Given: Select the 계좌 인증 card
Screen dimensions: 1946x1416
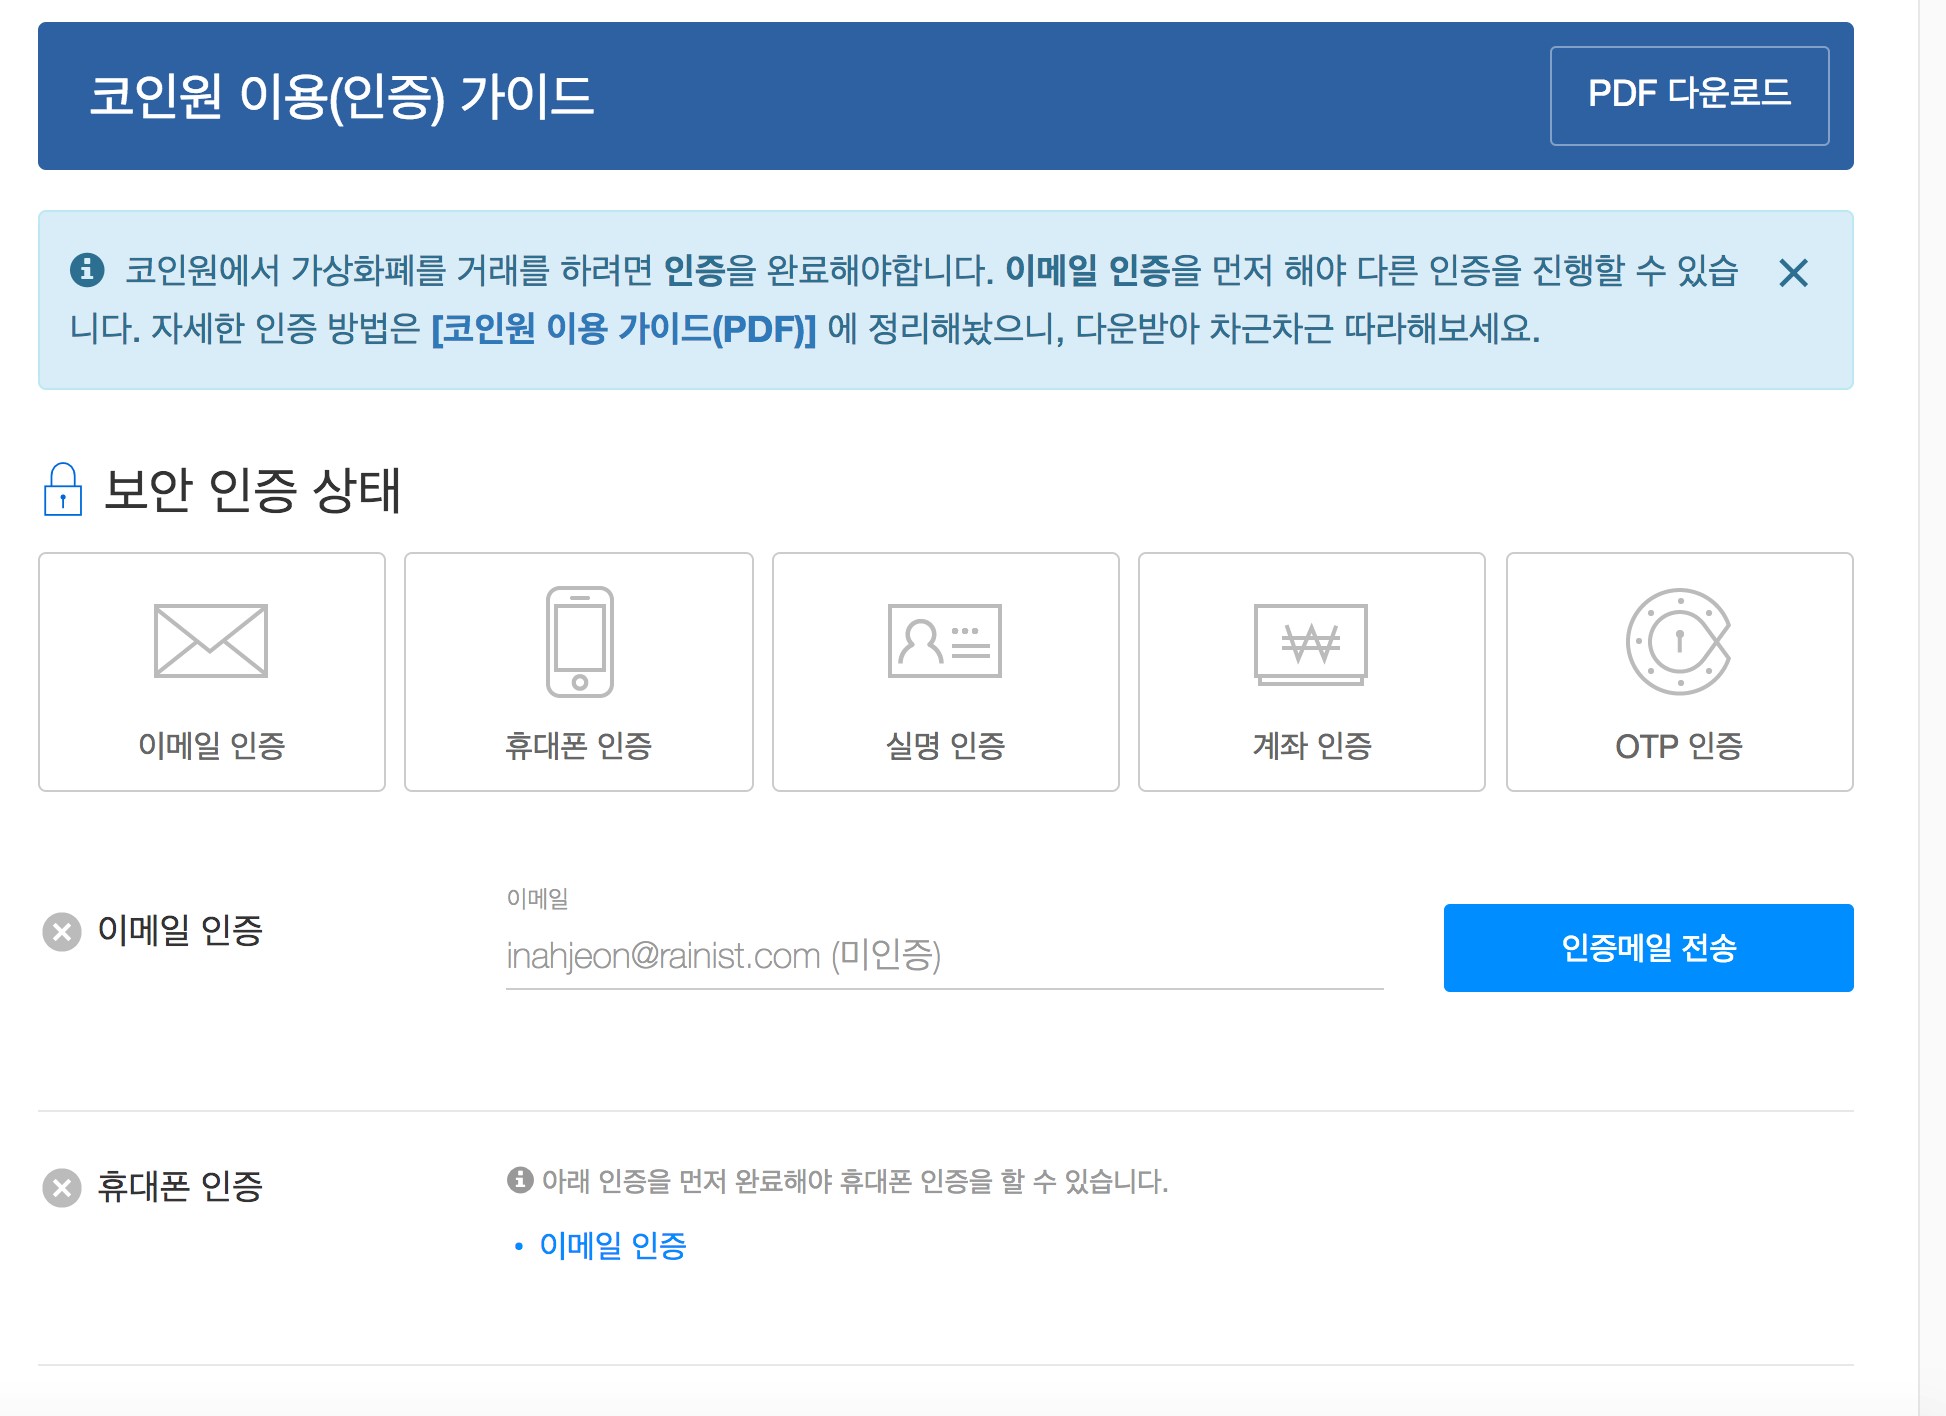Looking at the screenshot, I should pyautogui.click(x=1311, y=673).
